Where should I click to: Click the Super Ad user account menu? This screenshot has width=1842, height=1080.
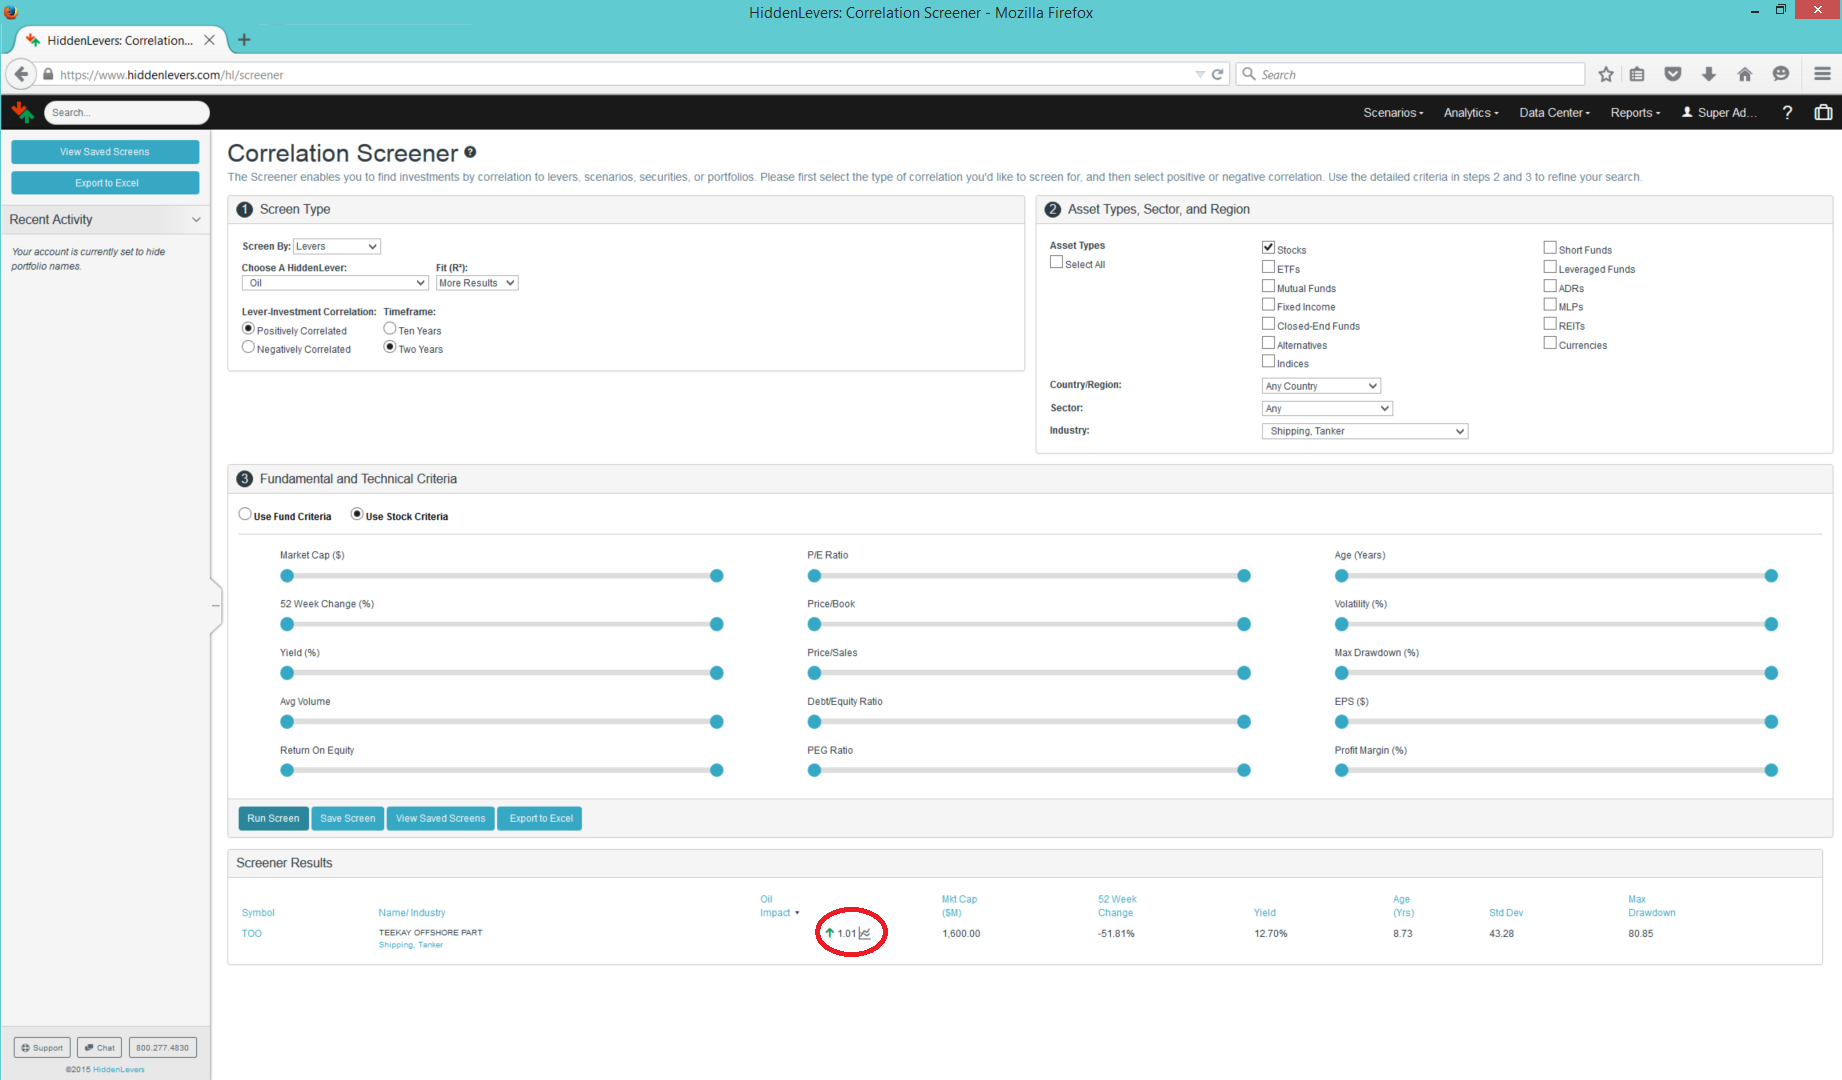[1719, 113]
